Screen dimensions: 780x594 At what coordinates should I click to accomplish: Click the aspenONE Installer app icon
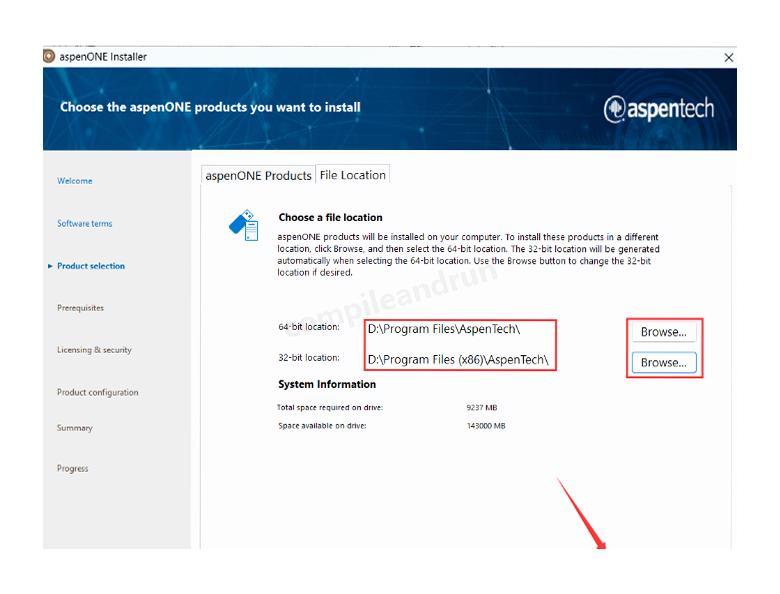pos(49,56)
